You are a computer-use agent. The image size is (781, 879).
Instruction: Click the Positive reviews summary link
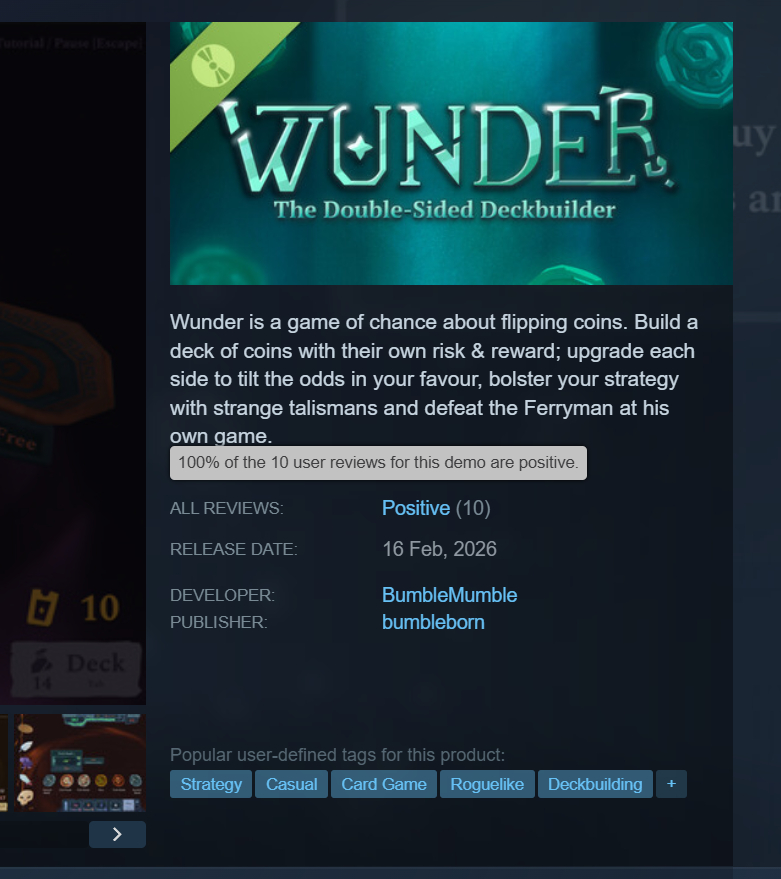tap(416, 508)
